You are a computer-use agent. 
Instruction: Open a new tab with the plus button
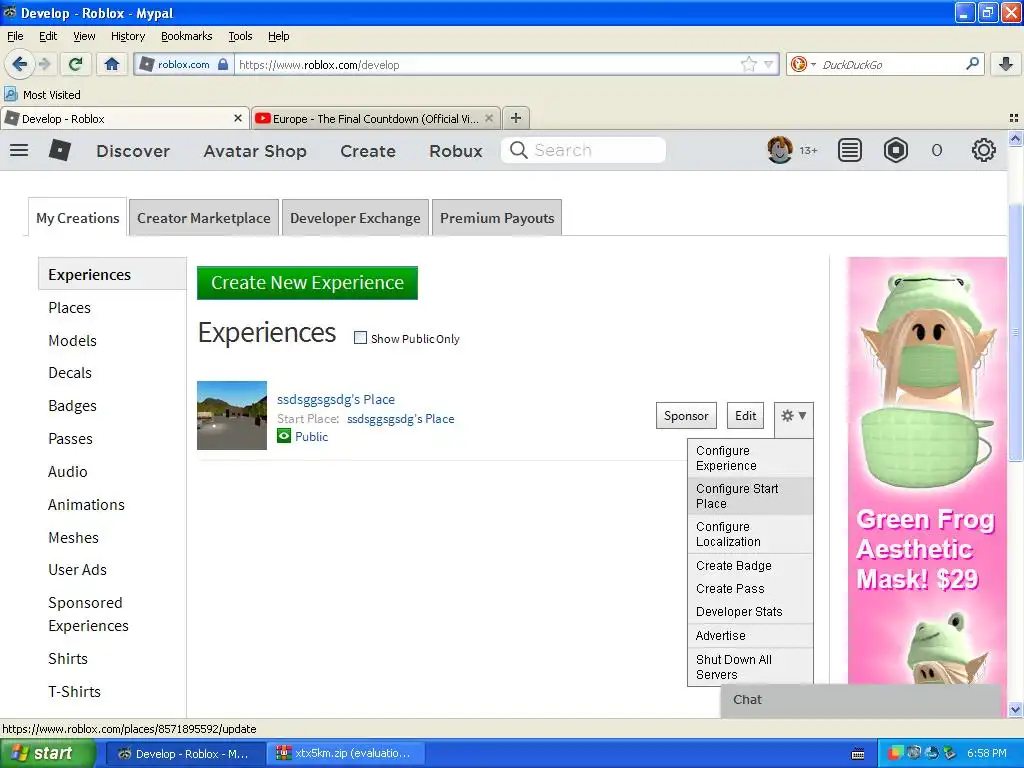(x=516, y=118)
